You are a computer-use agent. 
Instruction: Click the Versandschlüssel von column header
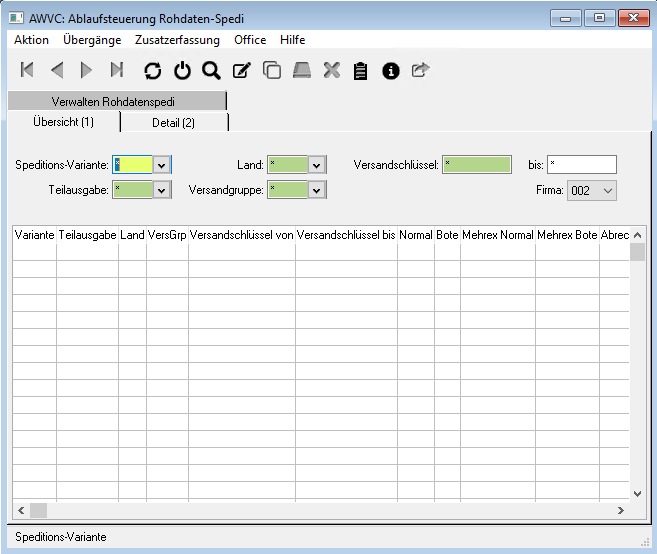pos(241,235)
